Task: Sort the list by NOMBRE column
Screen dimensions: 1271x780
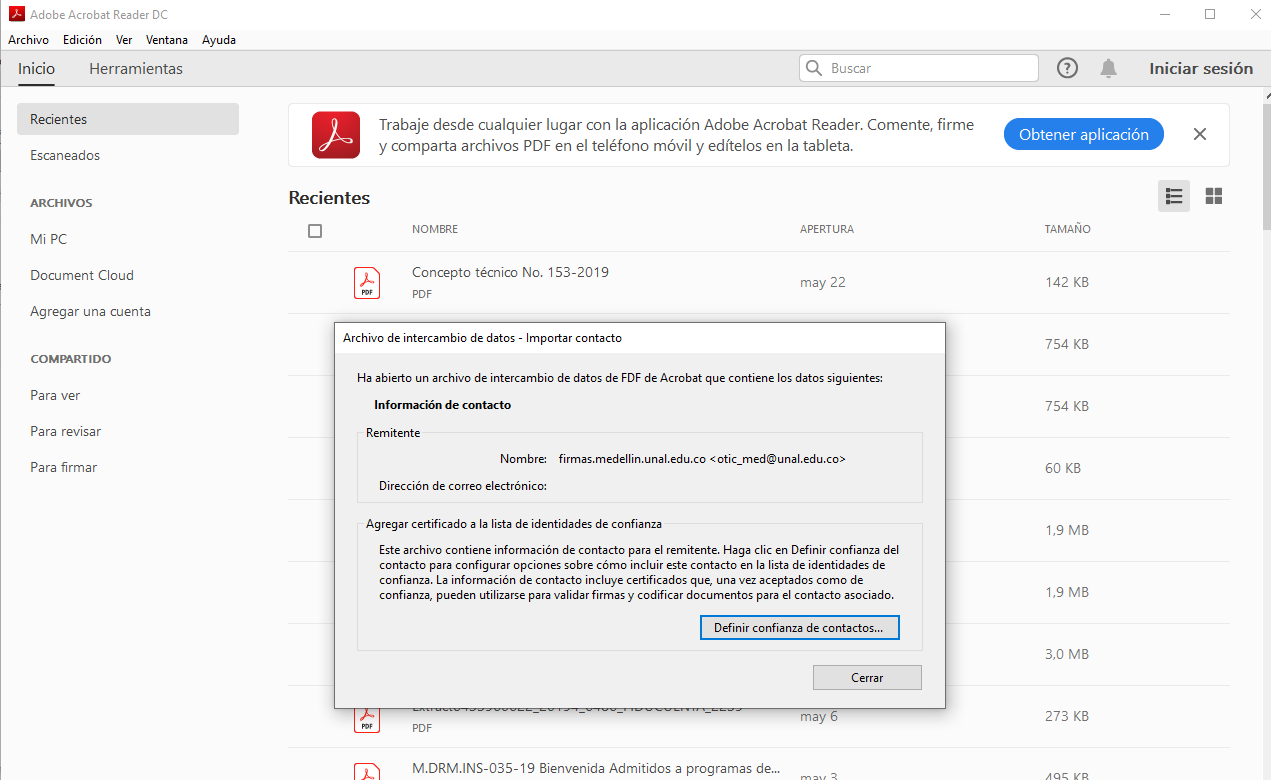Action: (435, 229)
